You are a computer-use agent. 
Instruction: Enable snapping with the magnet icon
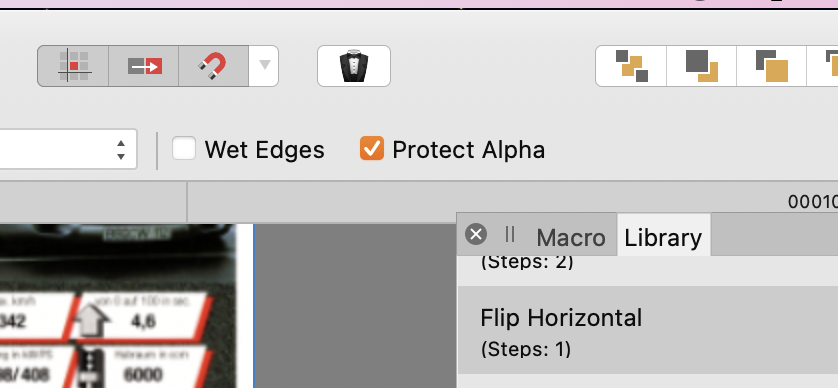(x=213, y=66)
